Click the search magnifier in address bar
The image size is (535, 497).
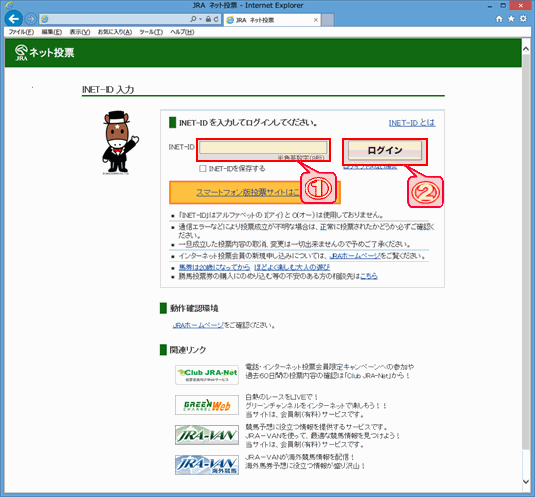(x=193, y=19)
